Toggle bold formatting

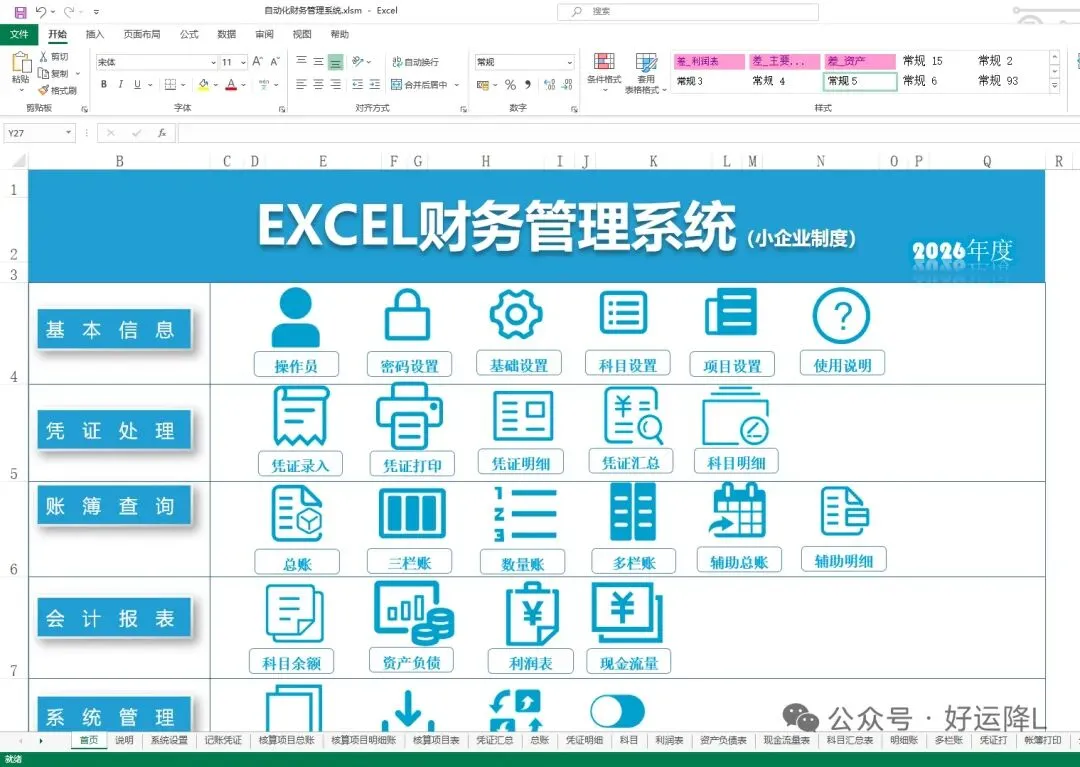pyautogui.click(x=104, y=84)
